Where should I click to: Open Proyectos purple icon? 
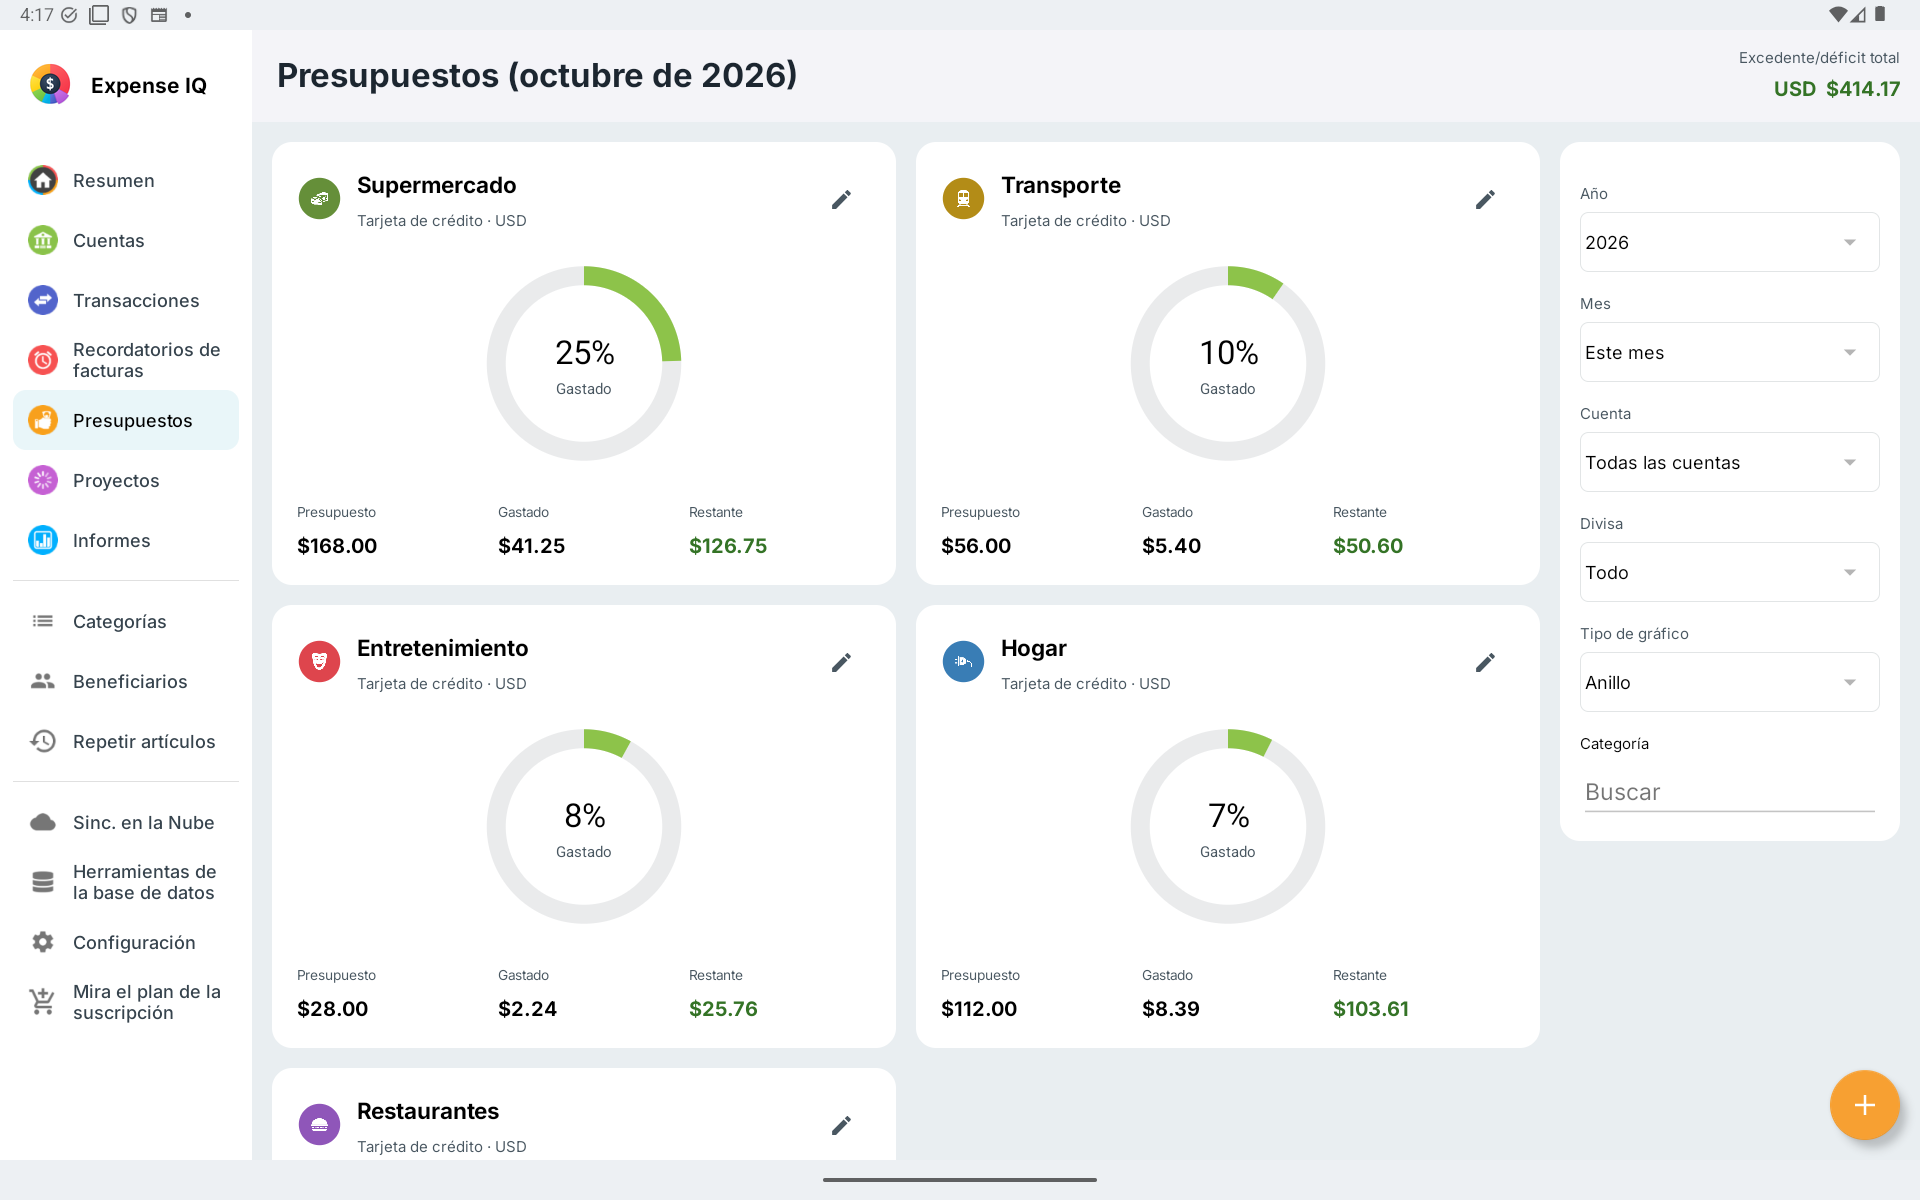click(43, 480)
